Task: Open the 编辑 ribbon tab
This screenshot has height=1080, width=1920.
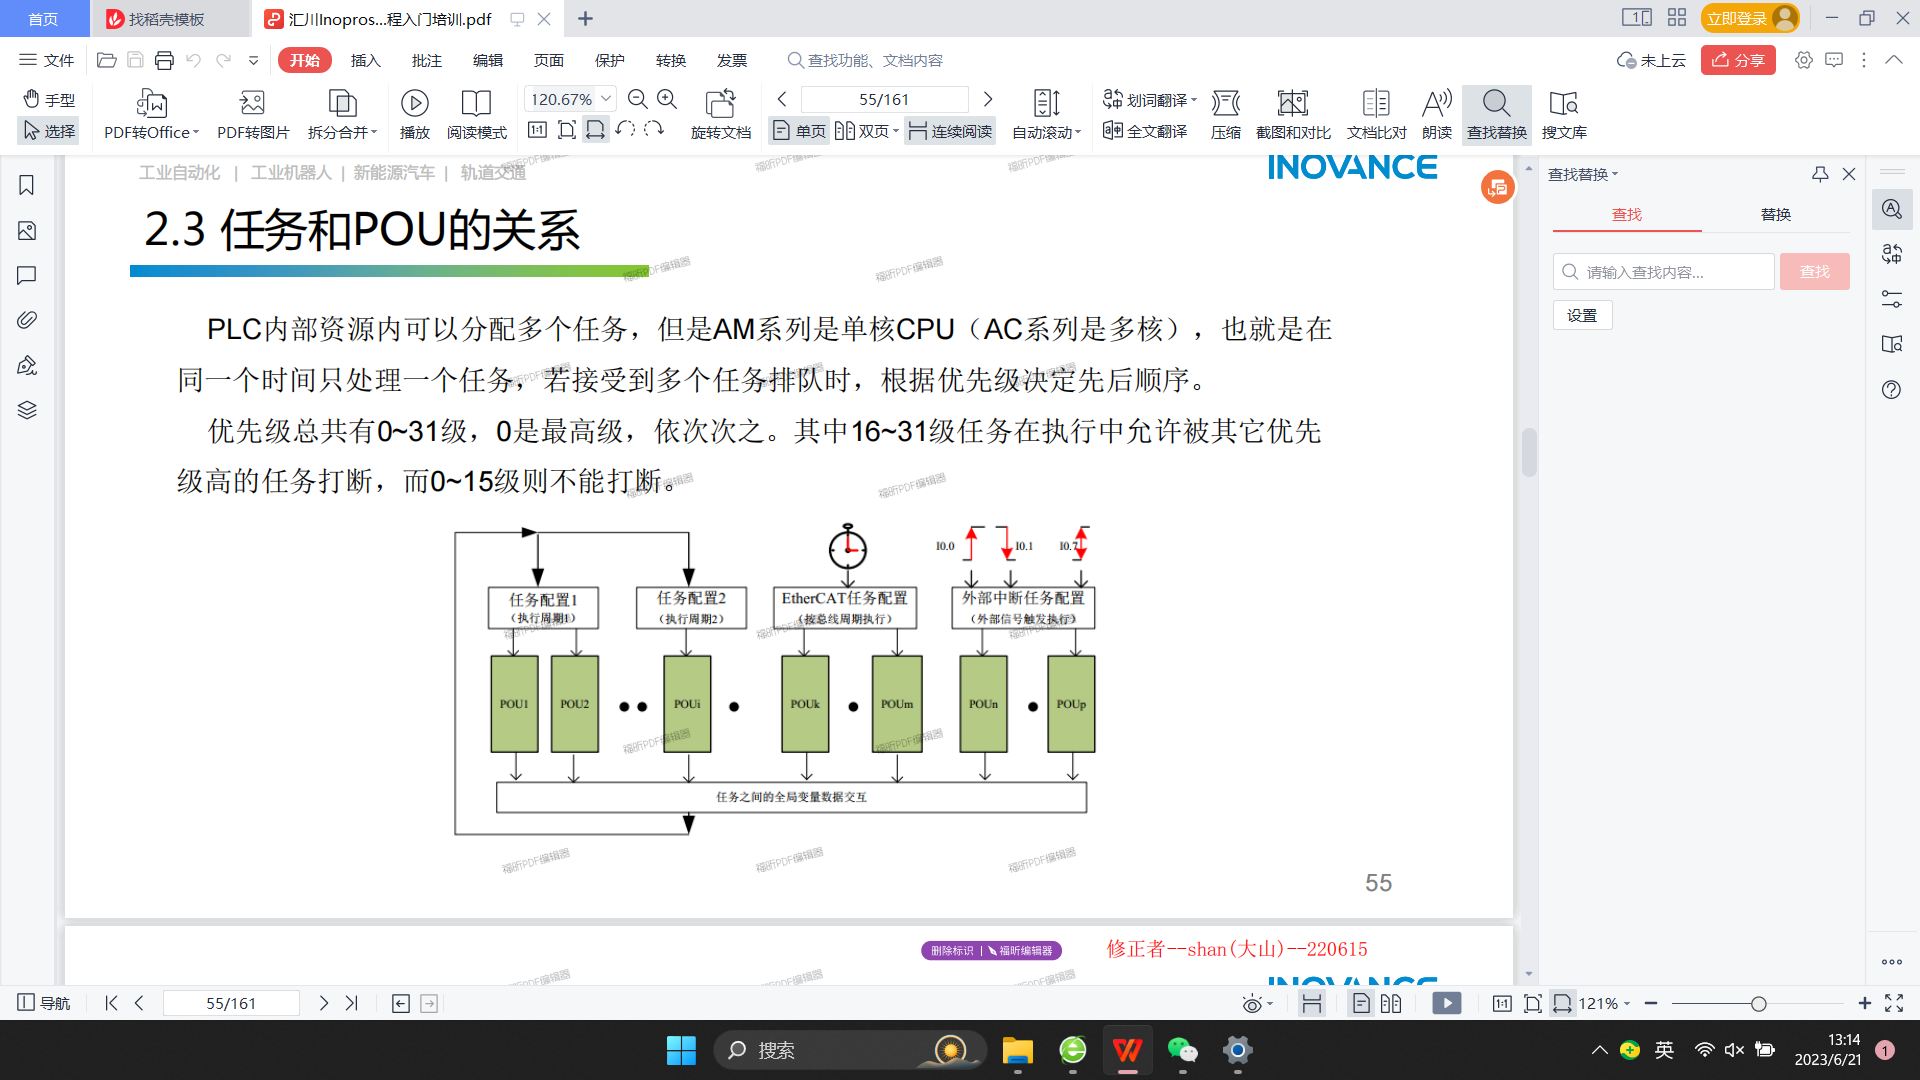Action: tap(488, 60)
